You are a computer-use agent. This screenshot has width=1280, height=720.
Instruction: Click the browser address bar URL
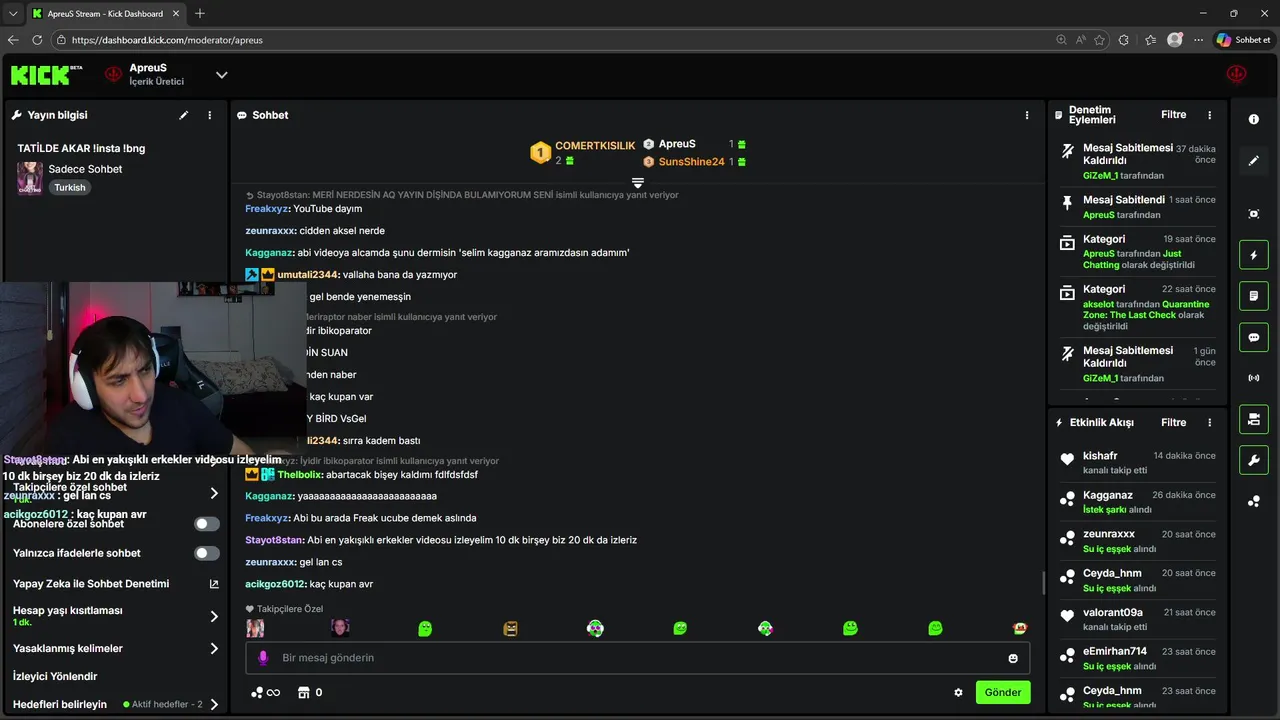(x=167, y=40)
